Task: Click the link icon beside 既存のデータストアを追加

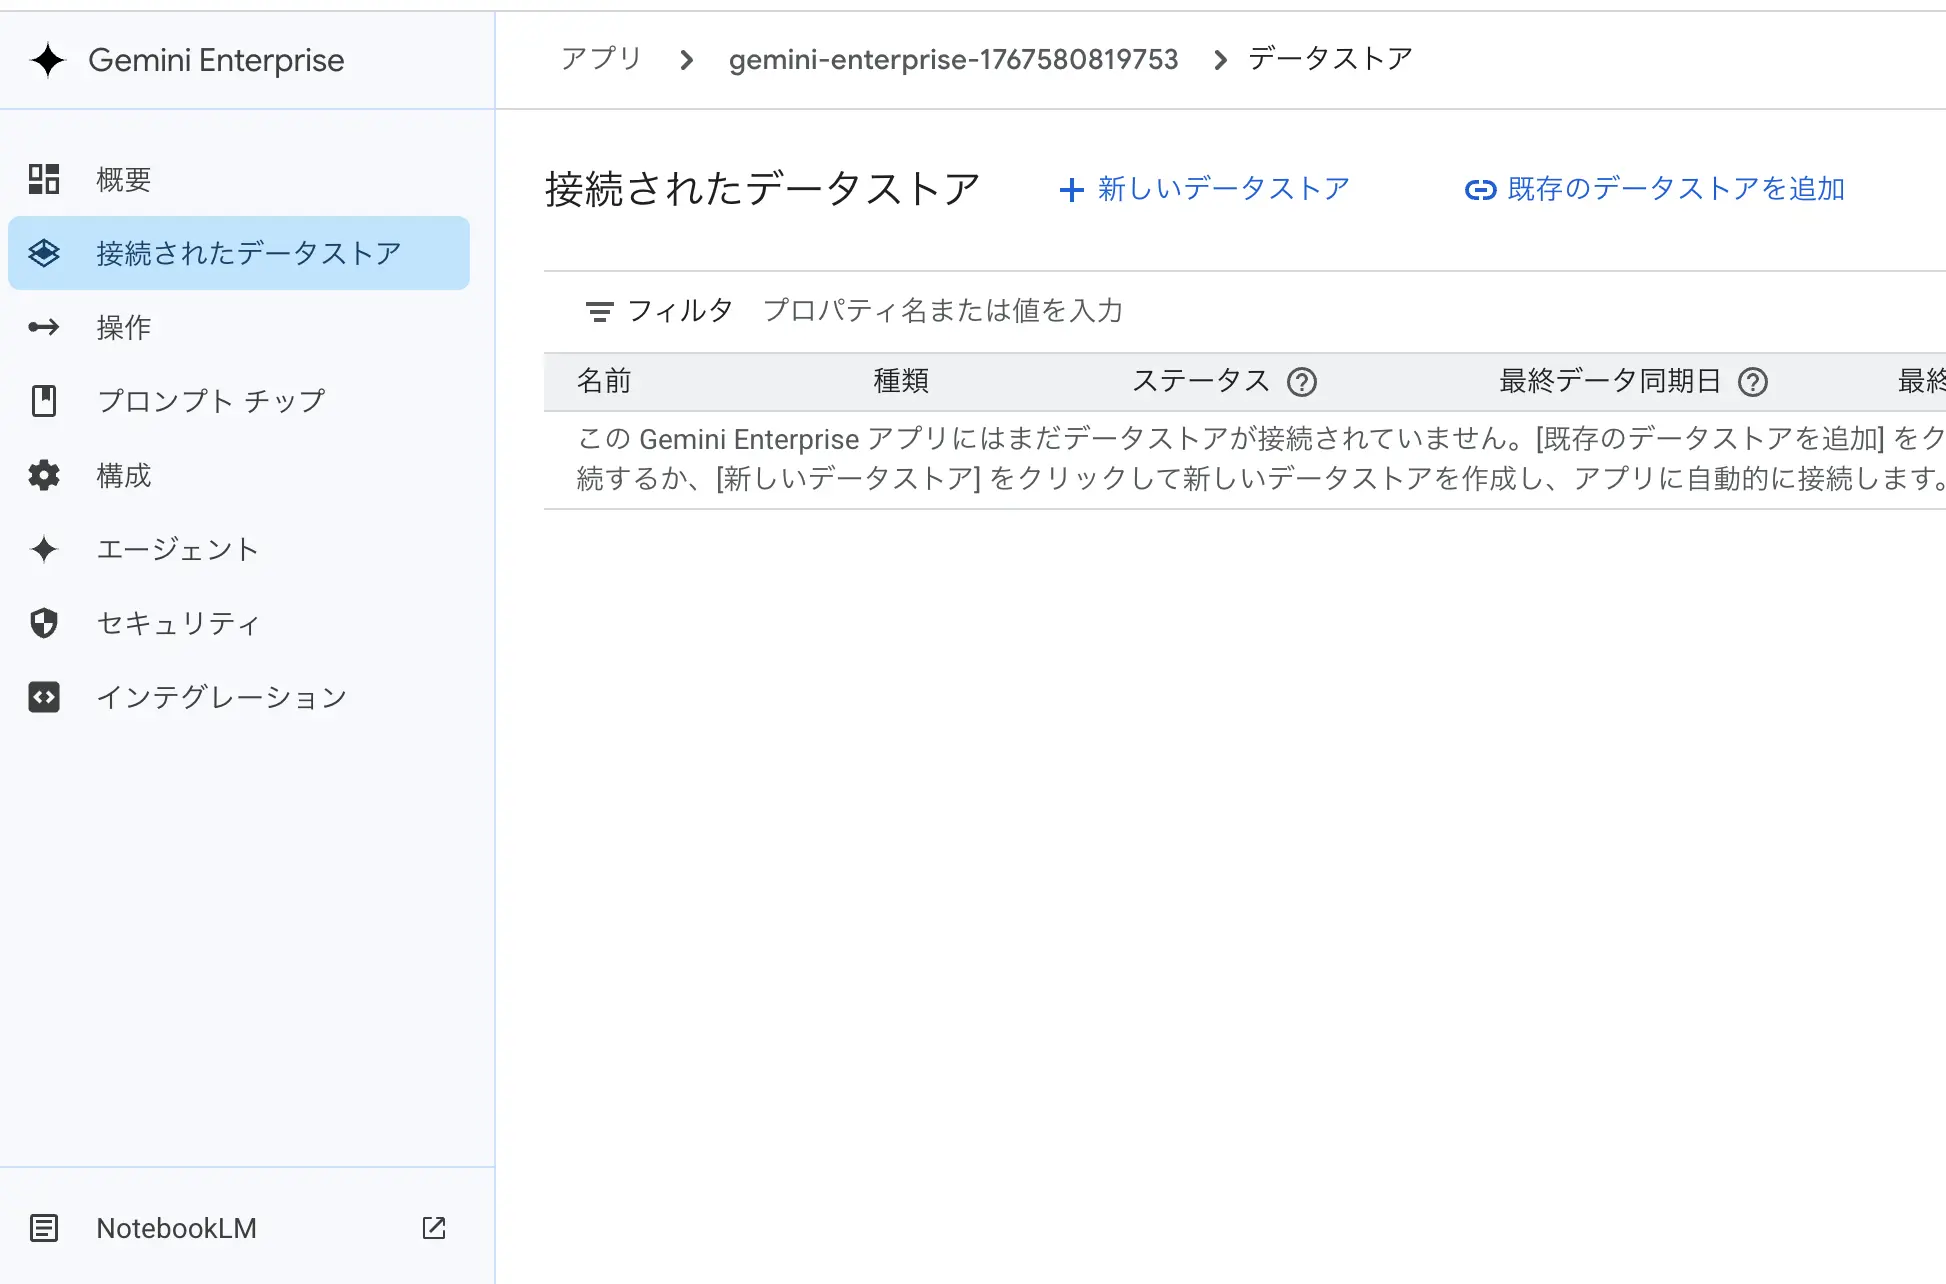Action: point(1481,189)
